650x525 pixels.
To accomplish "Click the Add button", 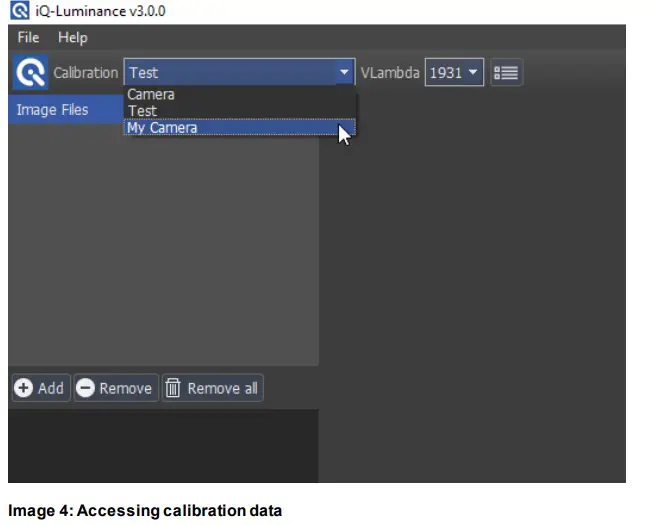I will click(41, 388).
